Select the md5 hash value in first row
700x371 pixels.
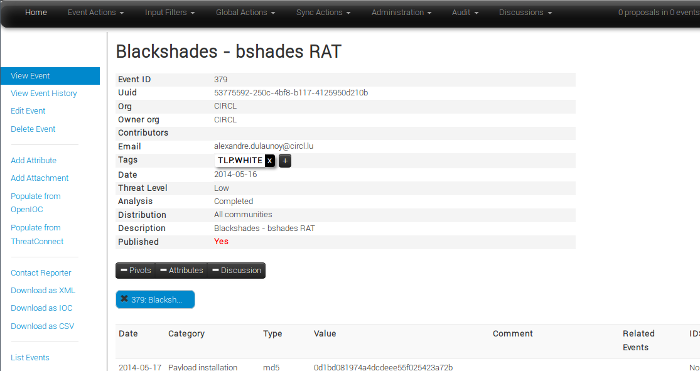pyautogui.click(x=383, y=367)
